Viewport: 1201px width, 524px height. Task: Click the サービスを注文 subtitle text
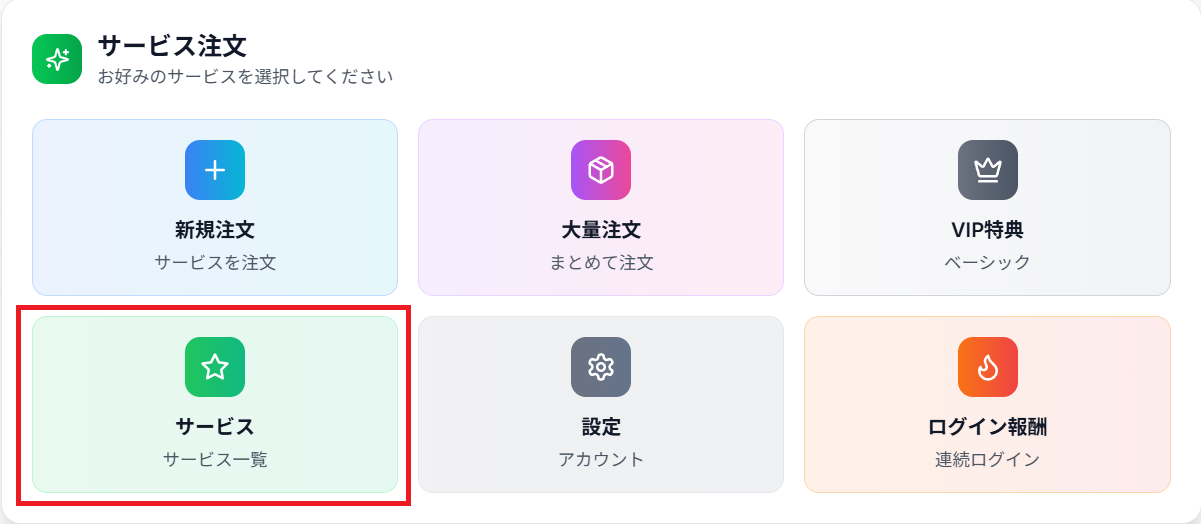click(215, 263)
